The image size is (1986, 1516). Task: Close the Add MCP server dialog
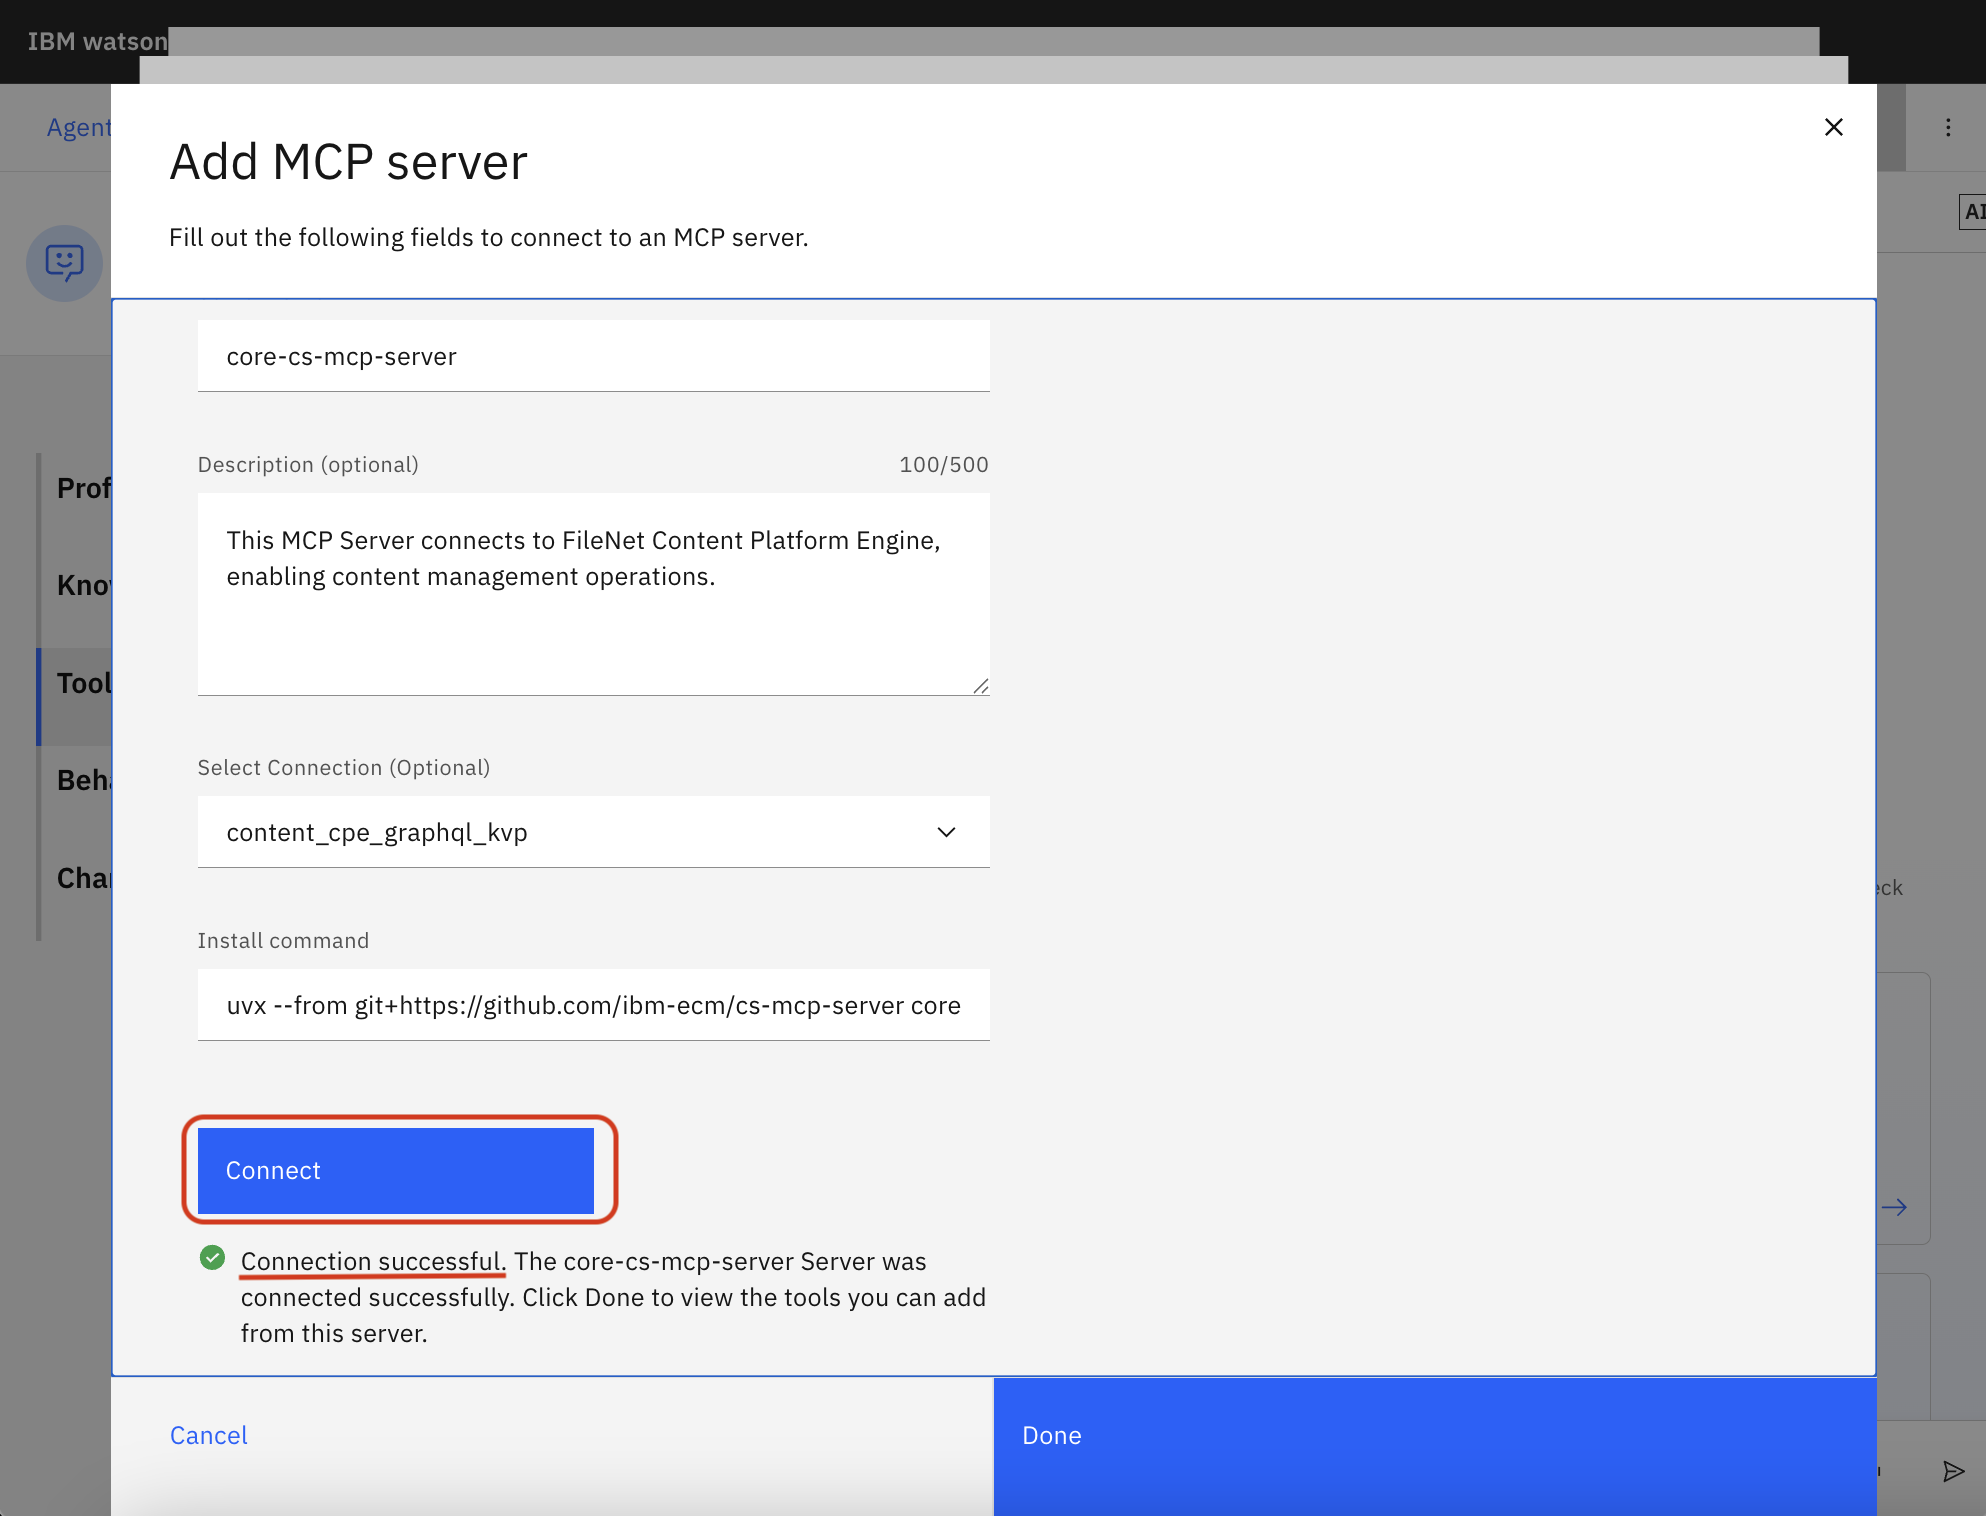point(1833,127)
